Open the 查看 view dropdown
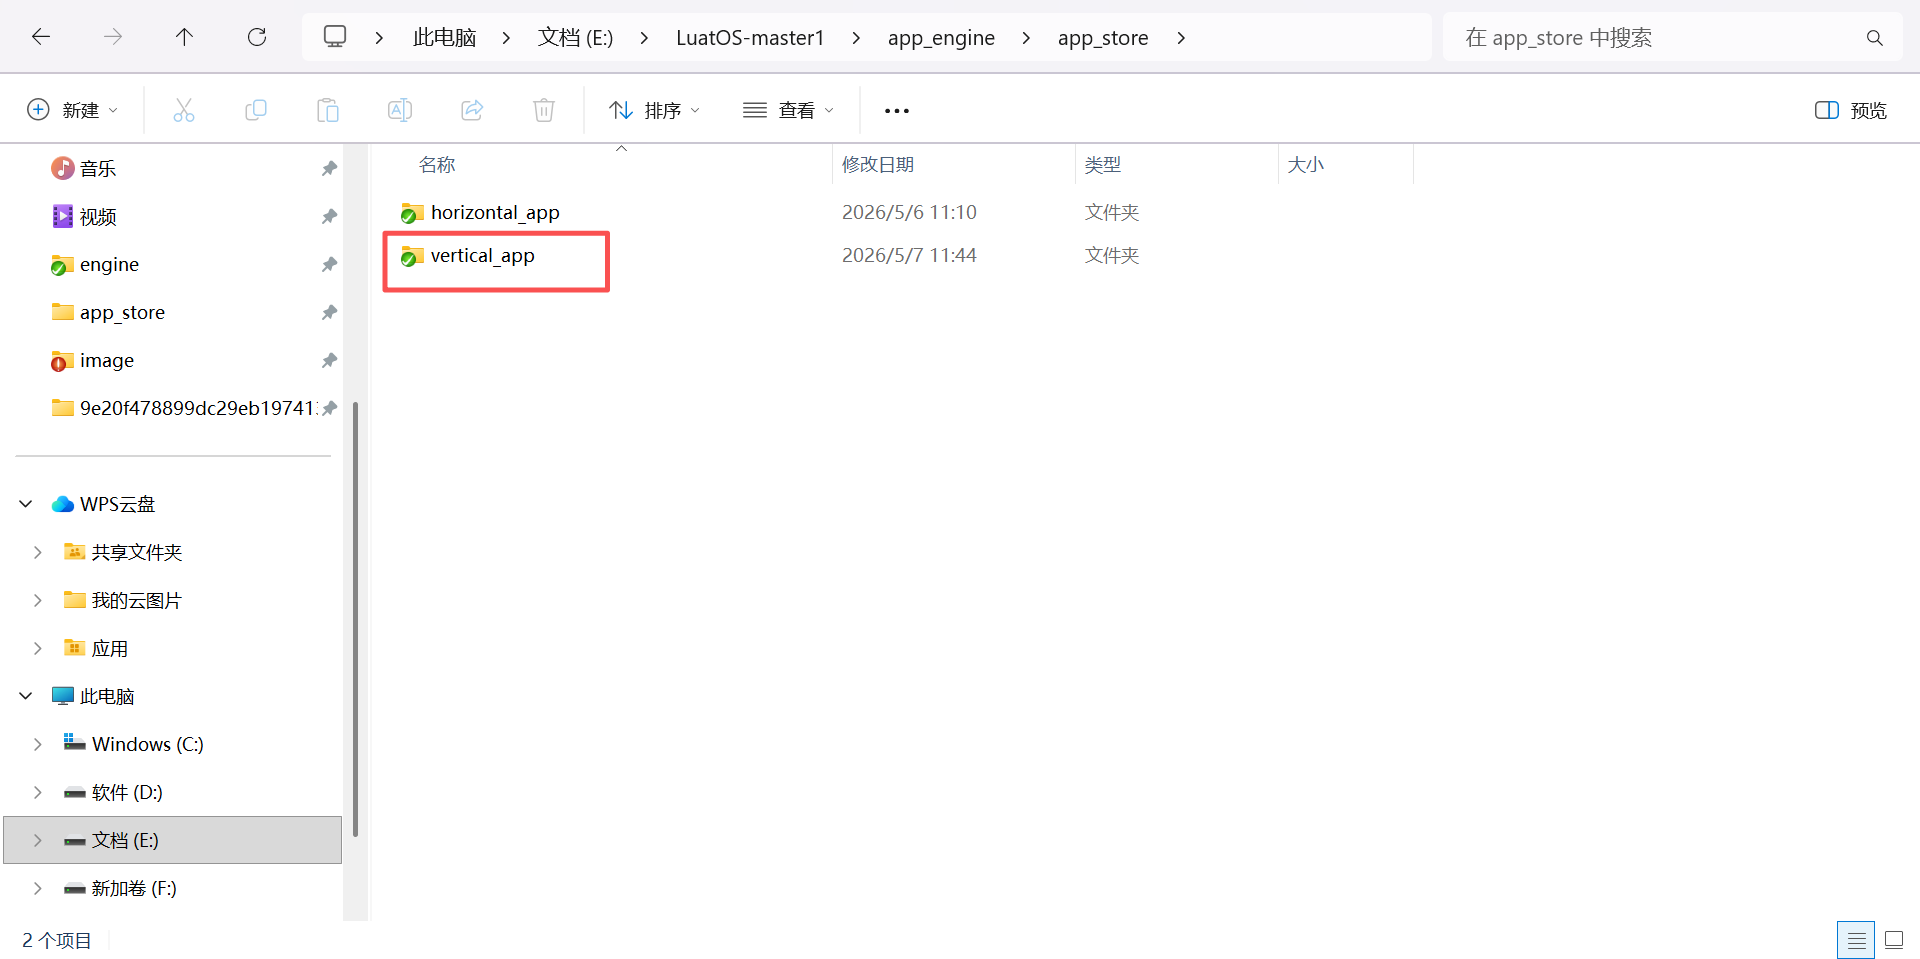1920x959 pixels. click(x=788, y=110)
